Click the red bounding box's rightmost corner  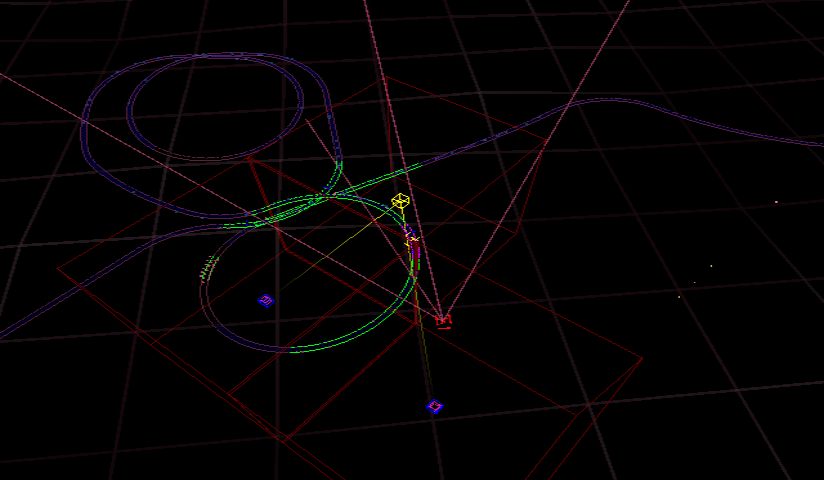click(641, 359)
